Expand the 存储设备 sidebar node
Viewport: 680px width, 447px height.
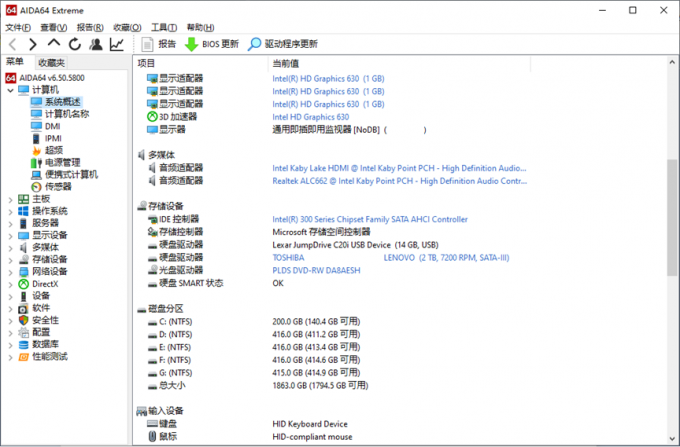10,259
